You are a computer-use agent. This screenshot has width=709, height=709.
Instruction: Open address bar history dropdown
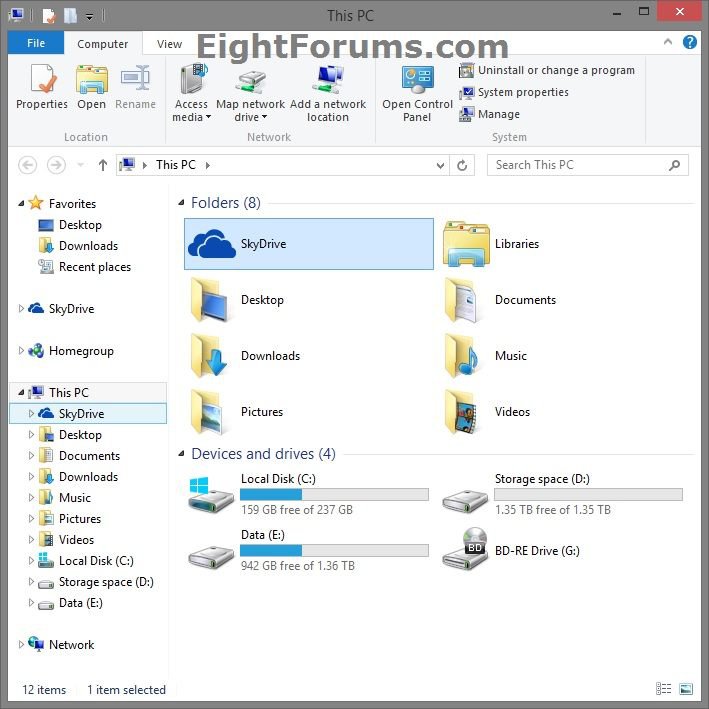point(440,165)
